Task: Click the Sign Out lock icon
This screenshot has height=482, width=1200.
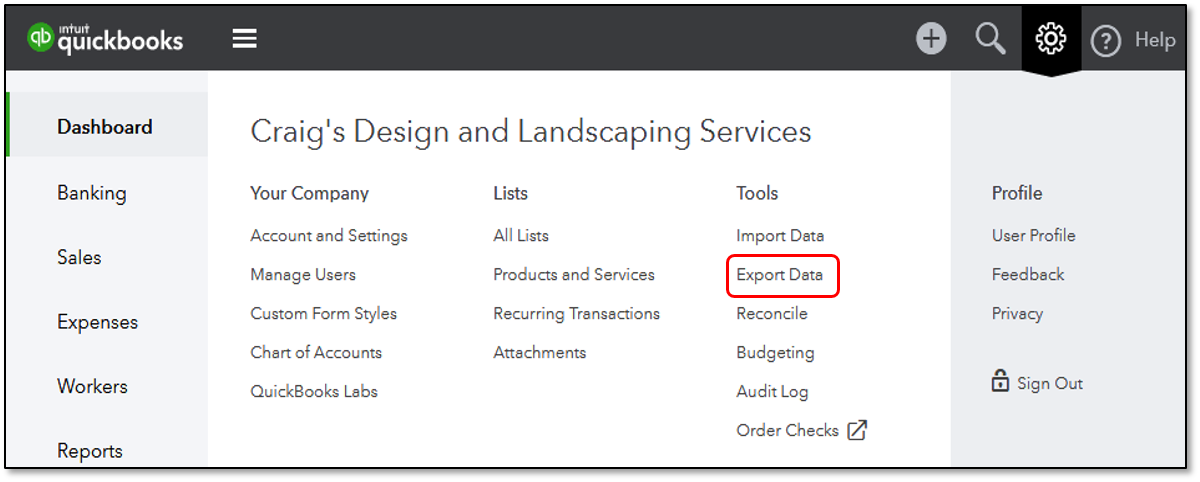Action: tap(1000, 381)
